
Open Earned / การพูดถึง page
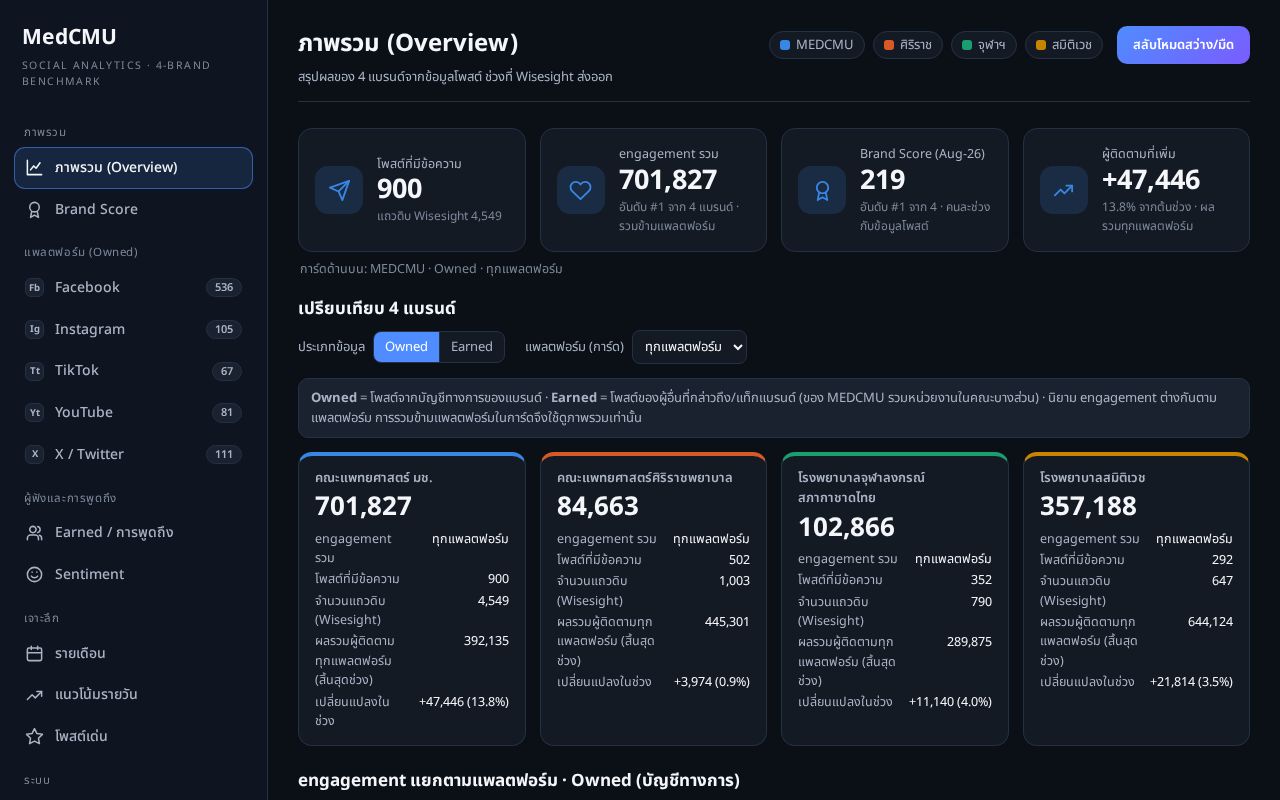coord(133,533)
